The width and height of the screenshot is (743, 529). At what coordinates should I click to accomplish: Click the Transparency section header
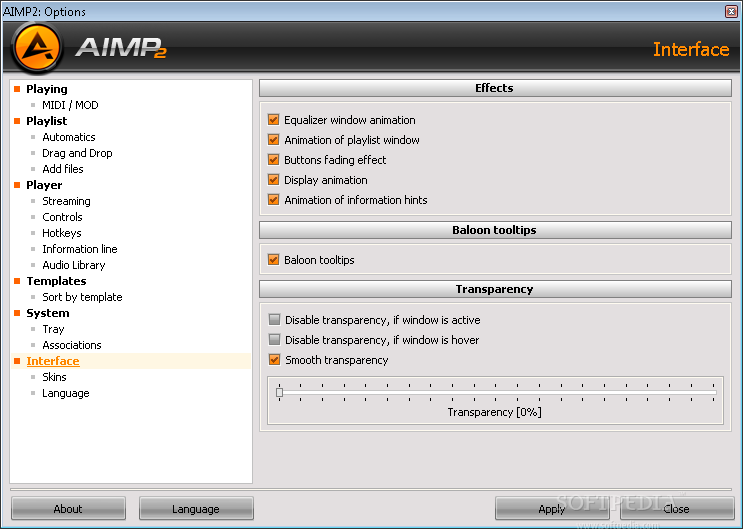click(x=495, y=289)
